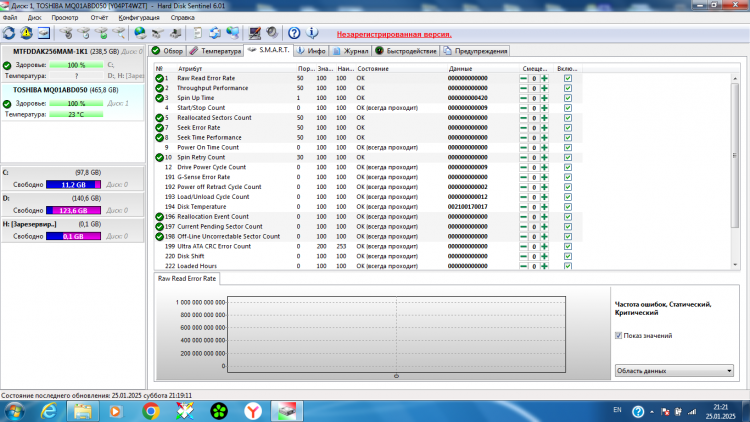Image resolution: width=750 pixels, height=422 pixels.
Task: Uncheck enable box for Disk Temperature
Action: 568,207
